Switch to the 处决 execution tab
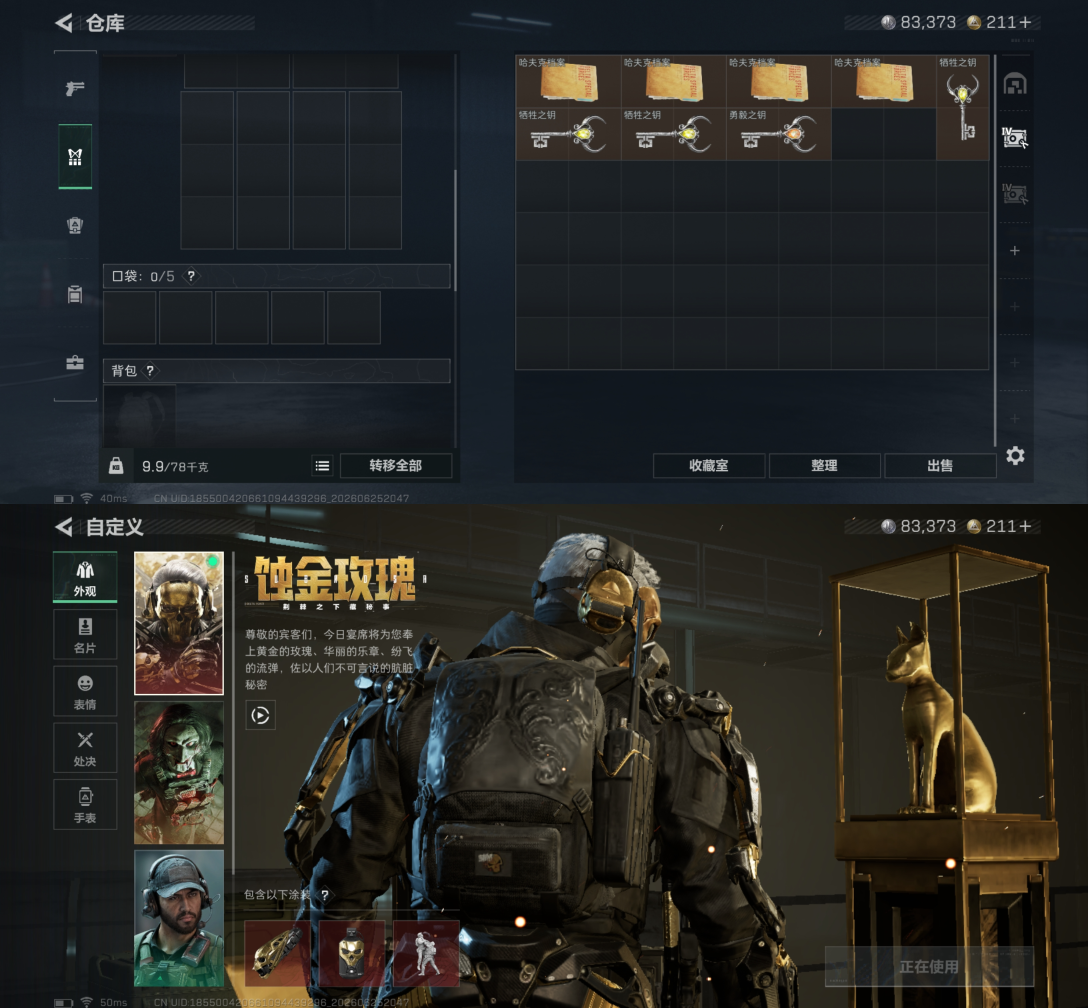Screen dimensions: 1088x1008 (85, 748)
